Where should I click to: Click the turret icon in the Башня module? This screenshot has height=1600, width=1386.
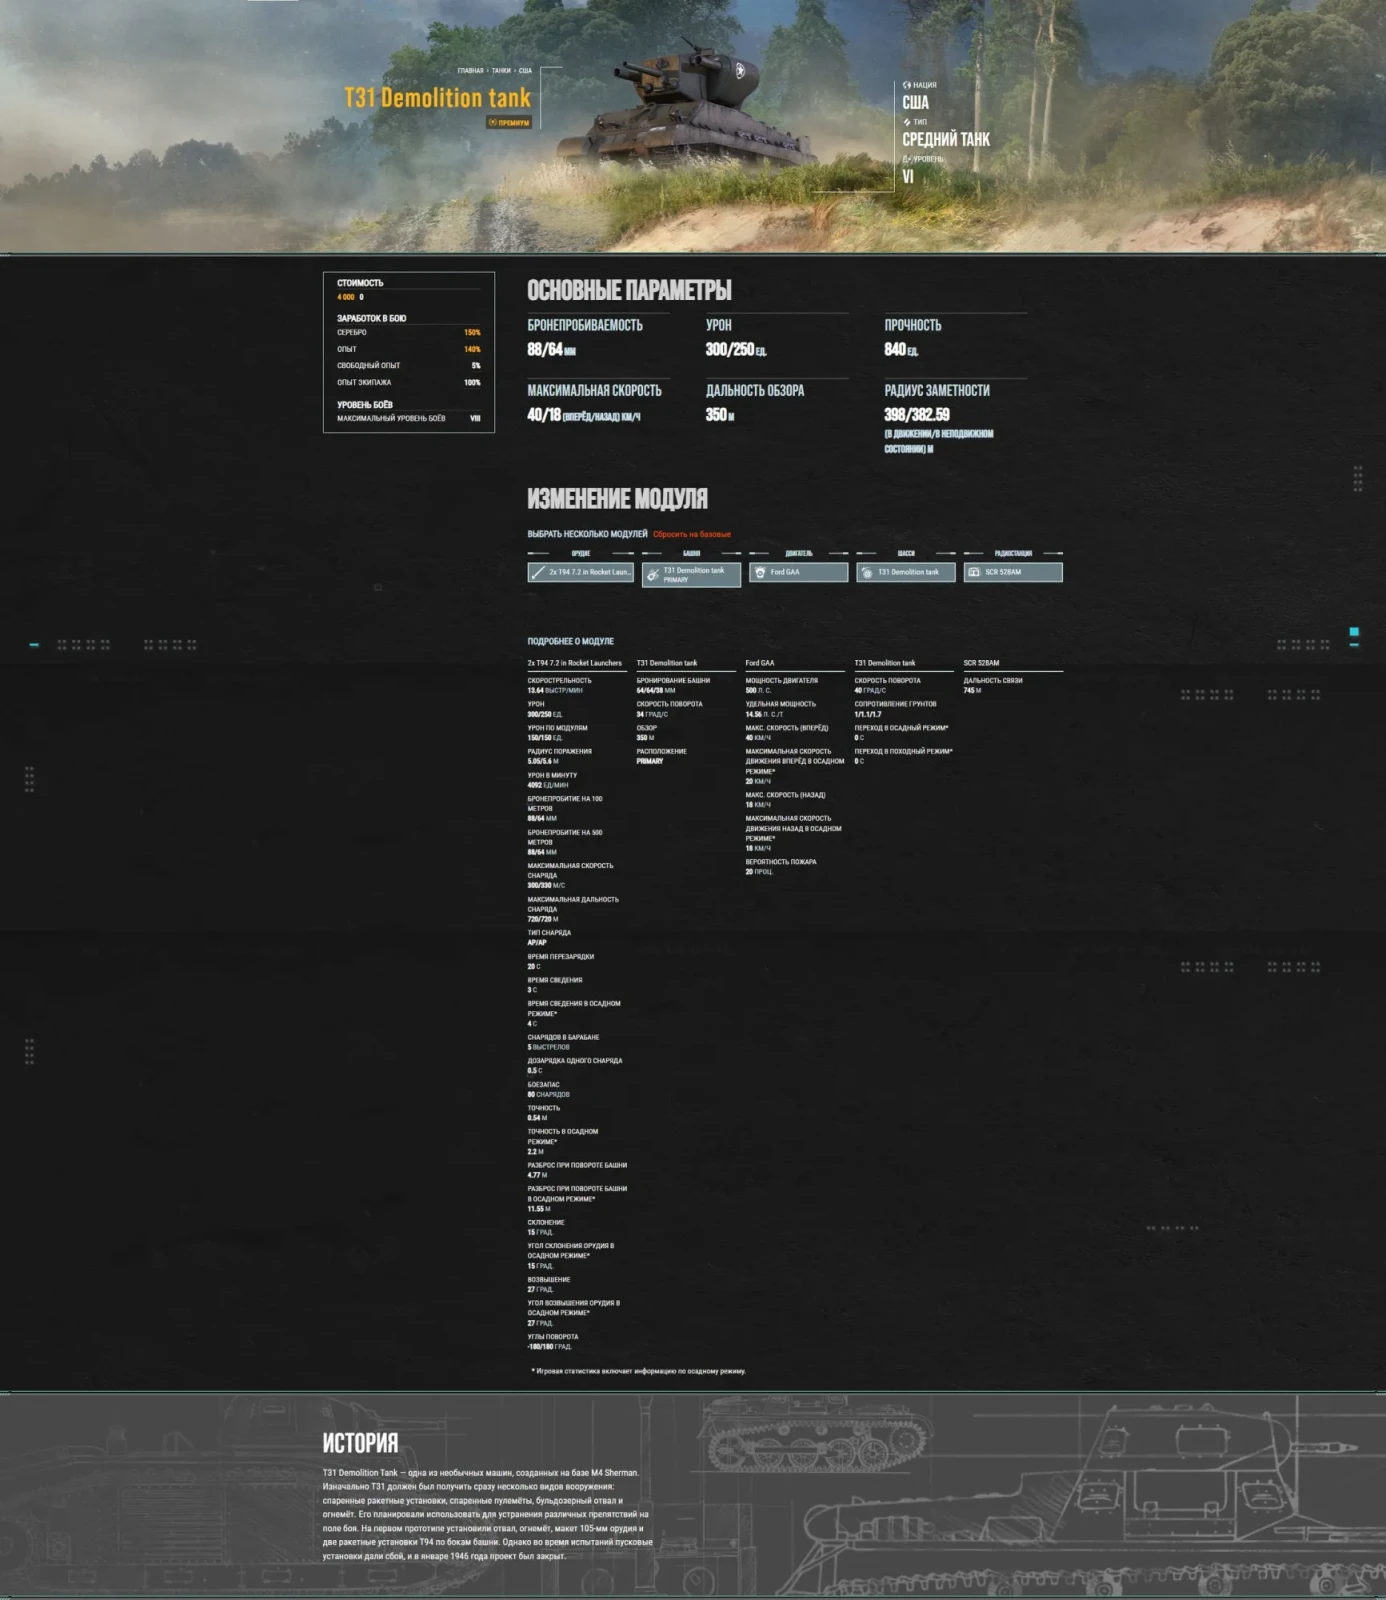pyautogui.click(x=653, y=574)
